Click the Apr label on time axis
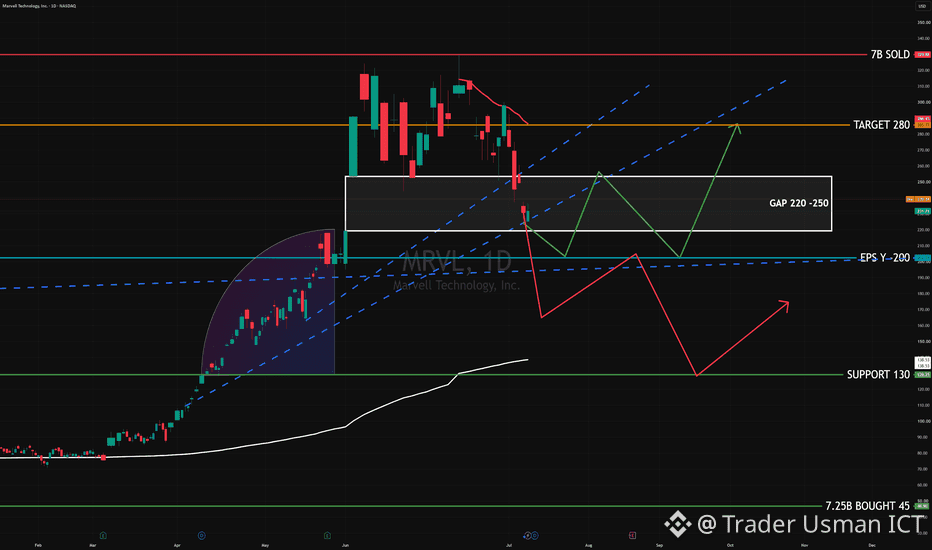932x550 pixels. coord(177,545)
